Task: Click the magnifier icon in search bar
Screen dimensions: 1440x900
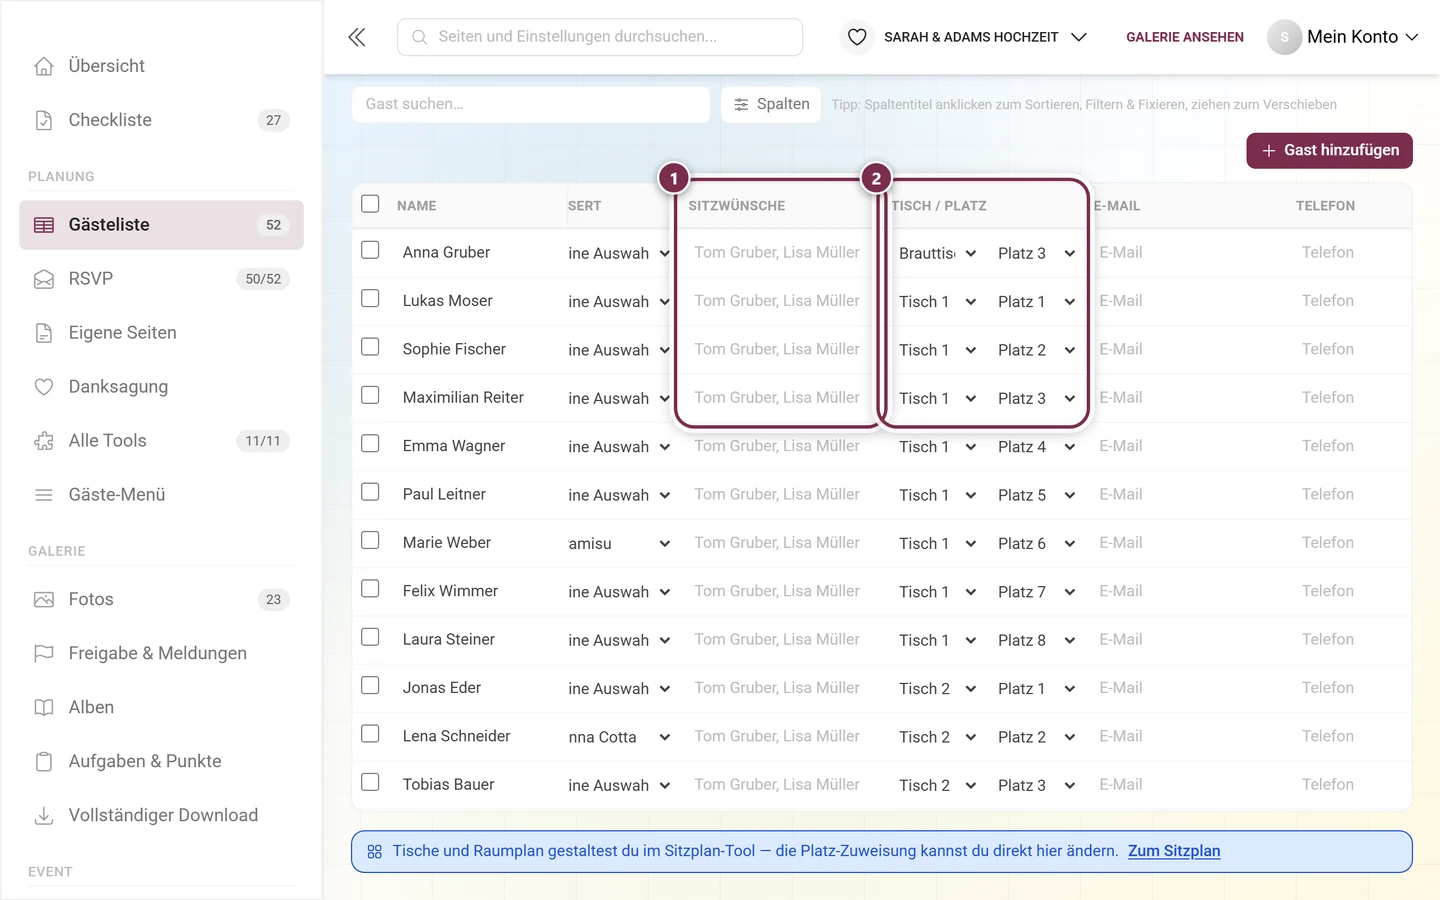Action: click(x=420, y=37)
